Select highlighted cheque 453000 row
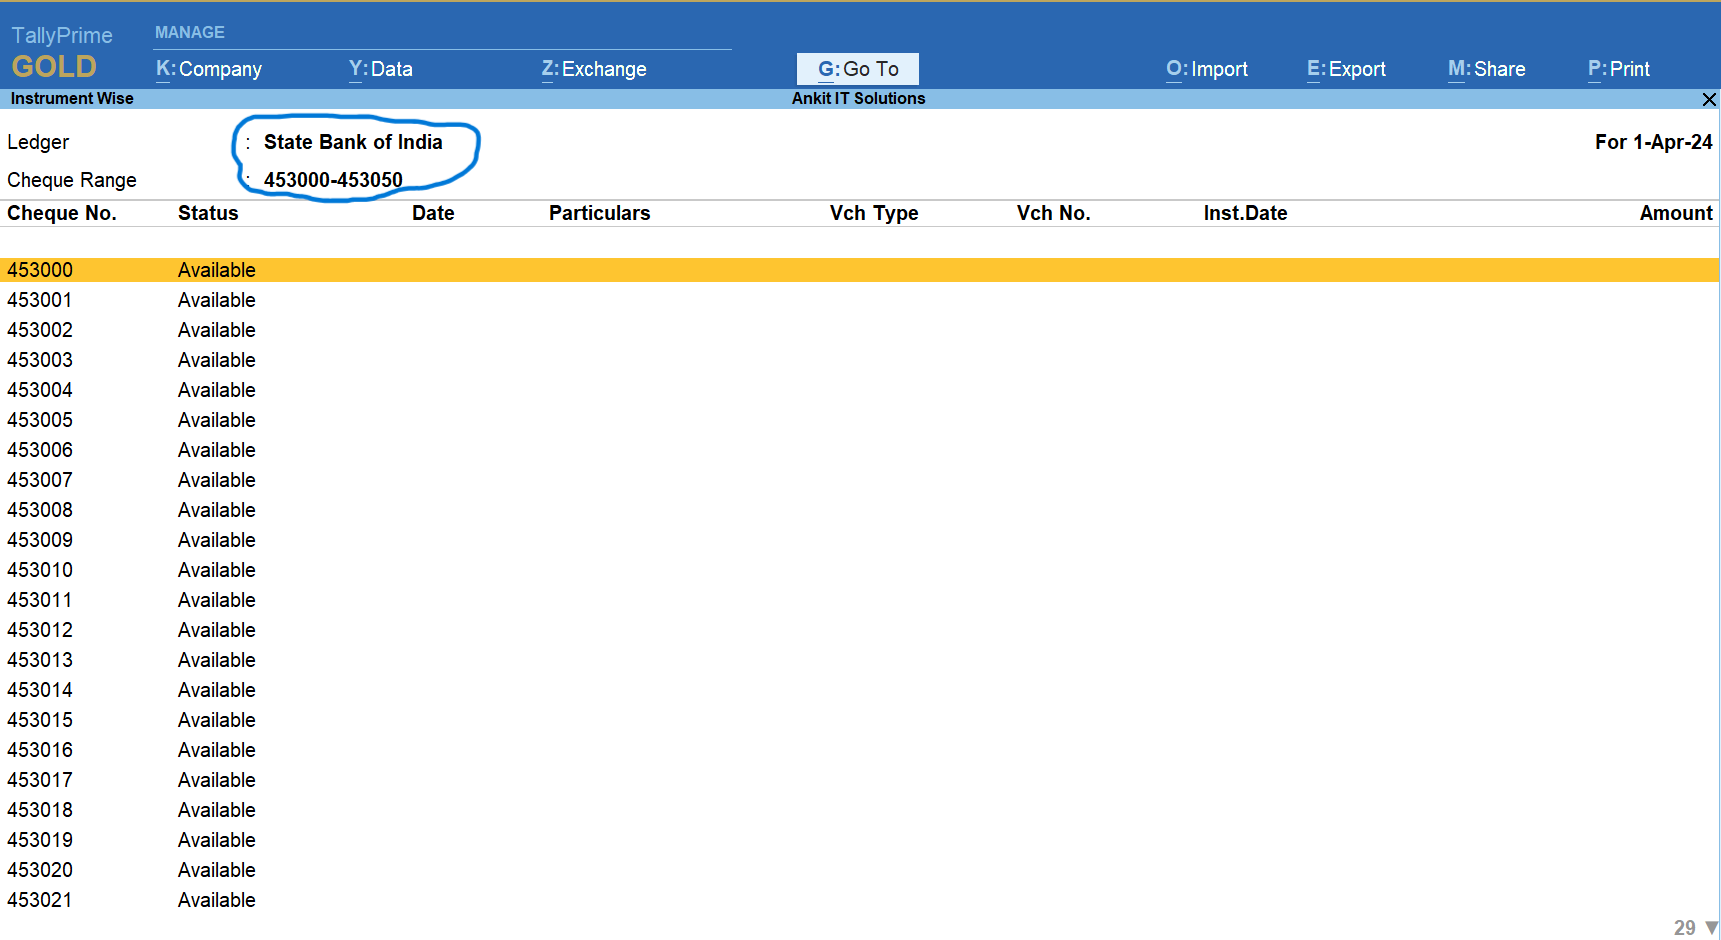This screenshot has width=1721, height=940. (860, 270)
